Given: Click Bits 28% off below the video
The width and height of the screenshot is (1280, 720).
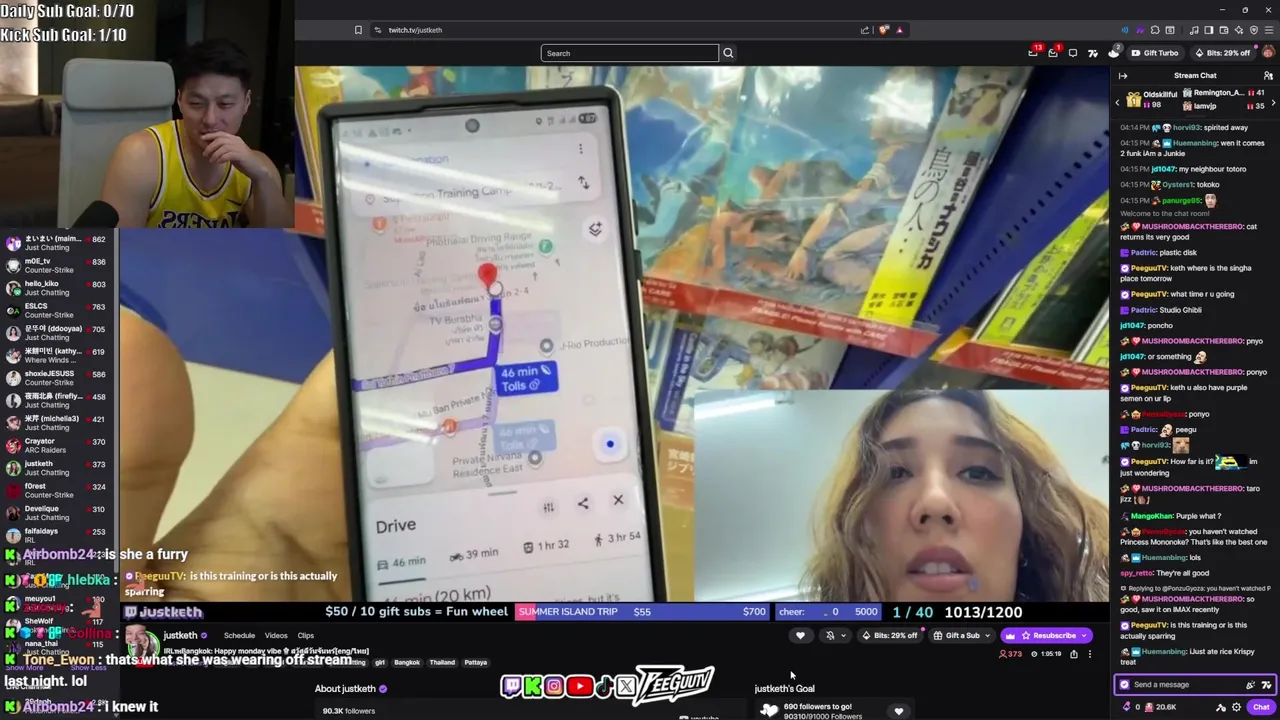Looking at the screenshot, I should [x=889, y=636].
